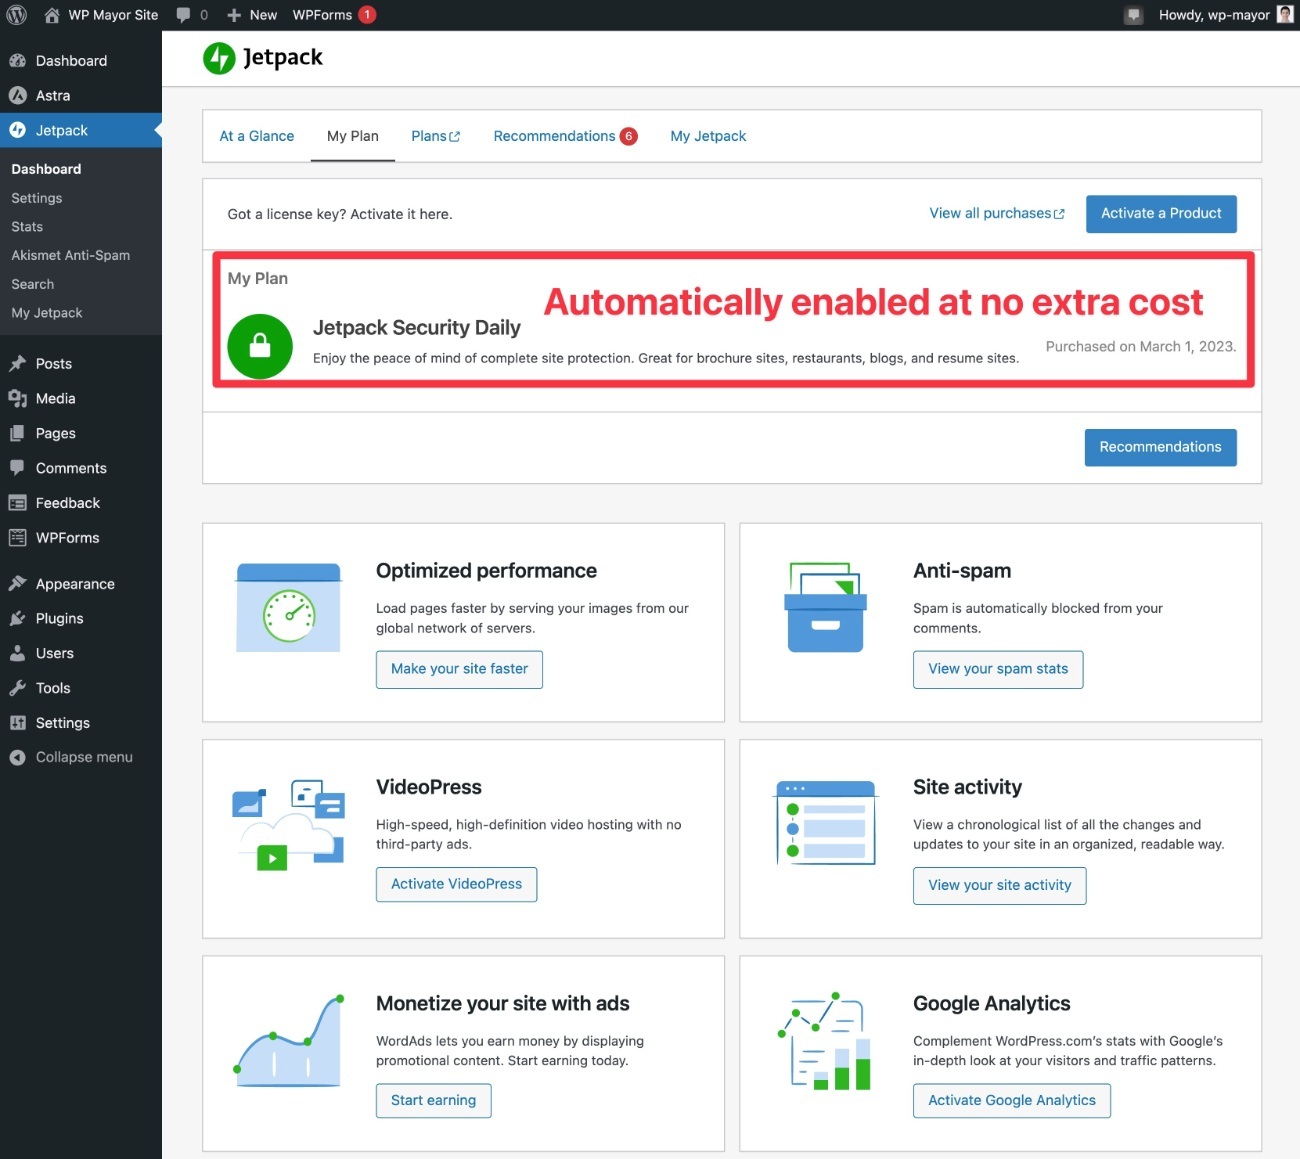The image size is (1300, 1159).
Task: Click the WordPress logo in admin bar
Action: (17, 15)
